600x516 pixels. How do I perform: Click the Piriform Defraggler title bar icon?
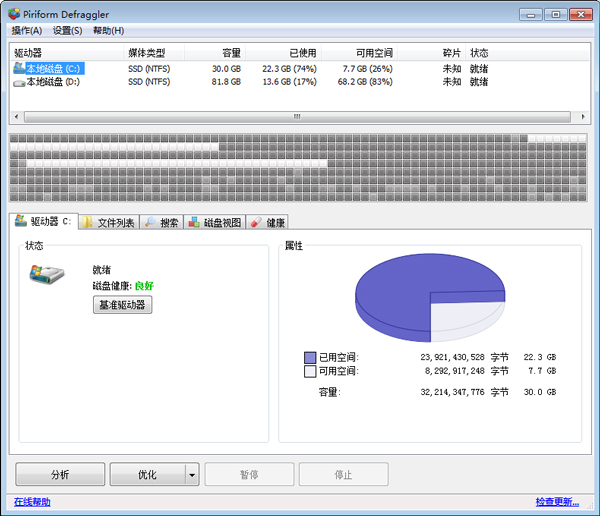(x=14, y=14)
